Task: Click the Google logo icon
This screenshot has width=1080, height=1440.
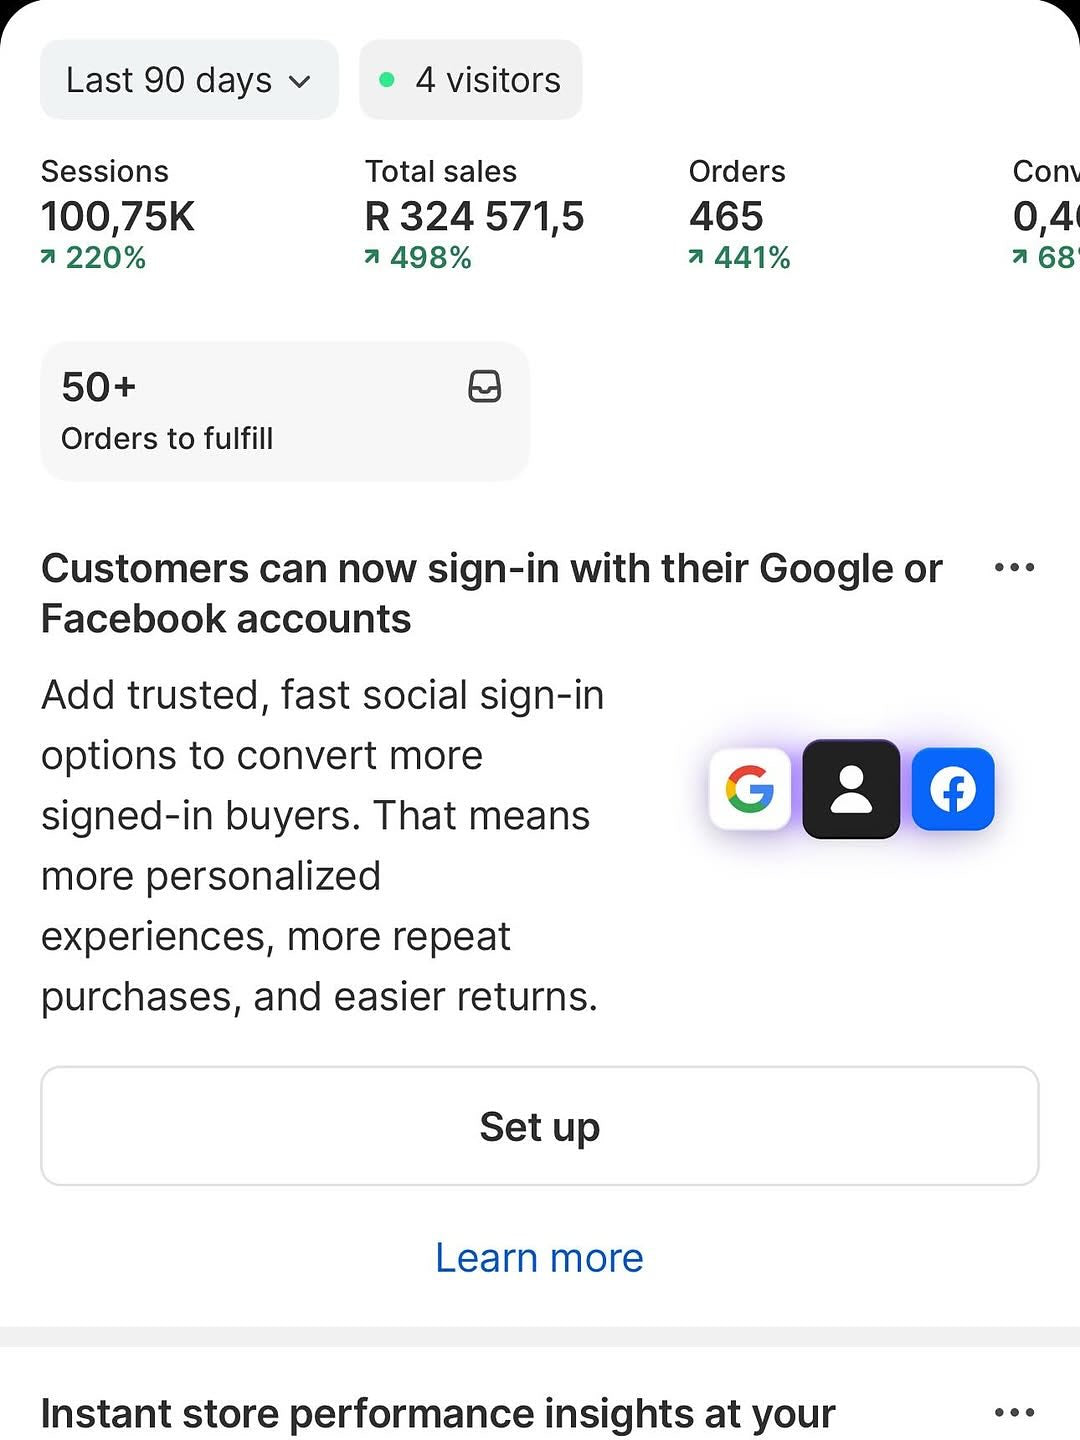Action: [750, 789]
